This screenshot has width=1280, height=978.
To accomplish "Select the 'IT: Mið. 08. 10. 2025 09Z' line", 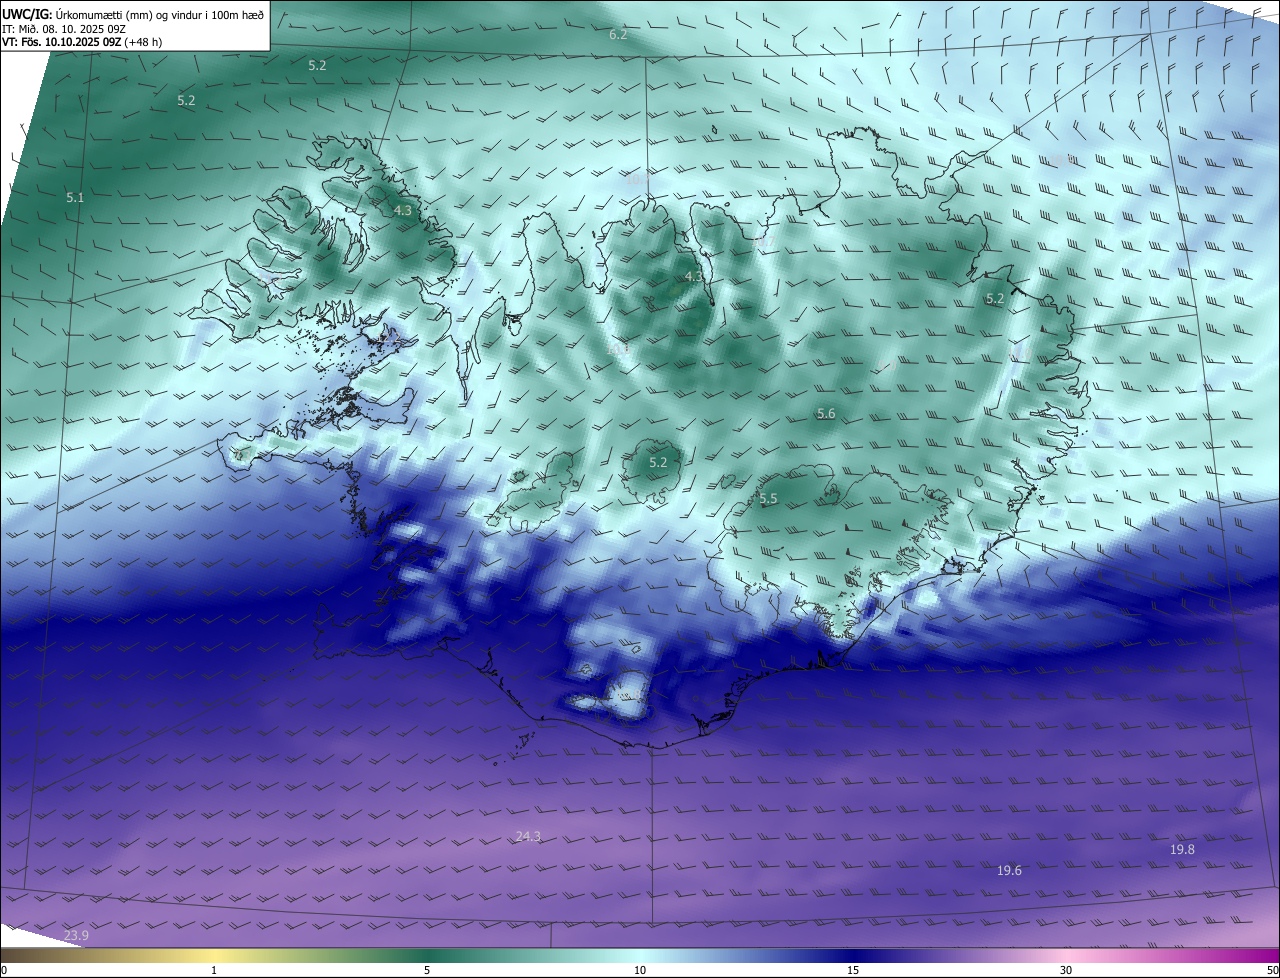I will pos(64,29).
